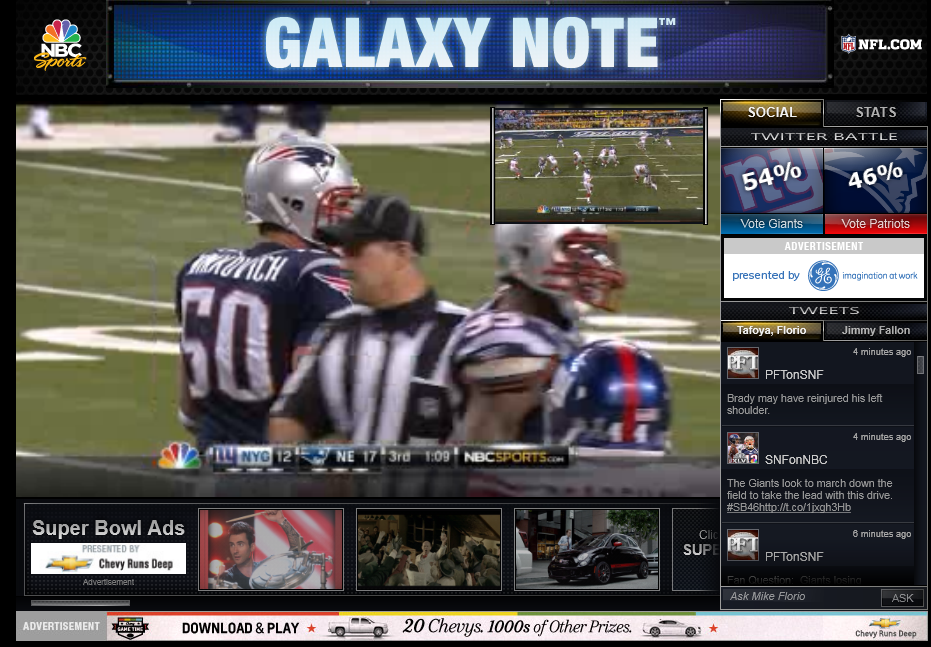931x647 pixels.
Task: Select the Tafoya, Florio tweets tab
Action: (x=771, y=331)
